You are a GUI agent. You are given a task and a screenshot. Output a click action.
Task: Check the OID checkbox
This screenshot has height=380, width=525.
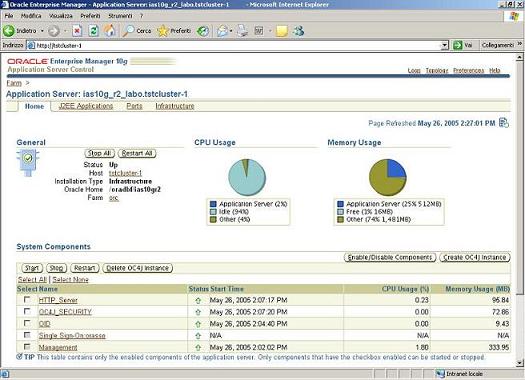(x=27, y=323)
